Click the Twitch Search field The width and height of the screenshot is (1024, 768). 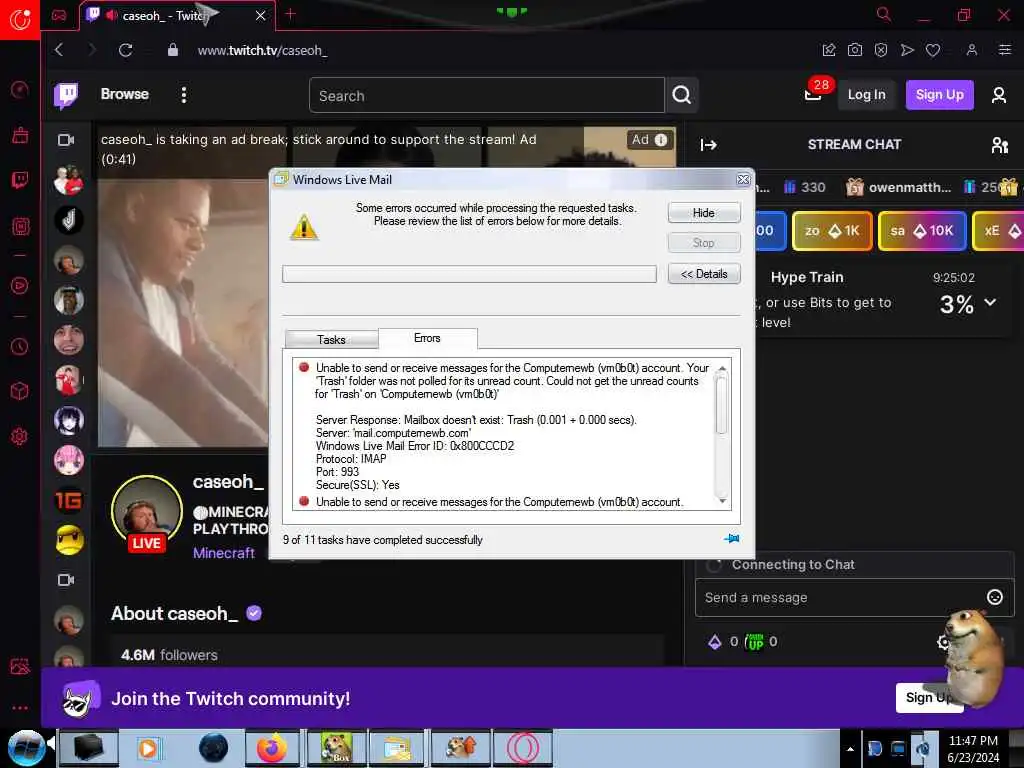[487, 95]
